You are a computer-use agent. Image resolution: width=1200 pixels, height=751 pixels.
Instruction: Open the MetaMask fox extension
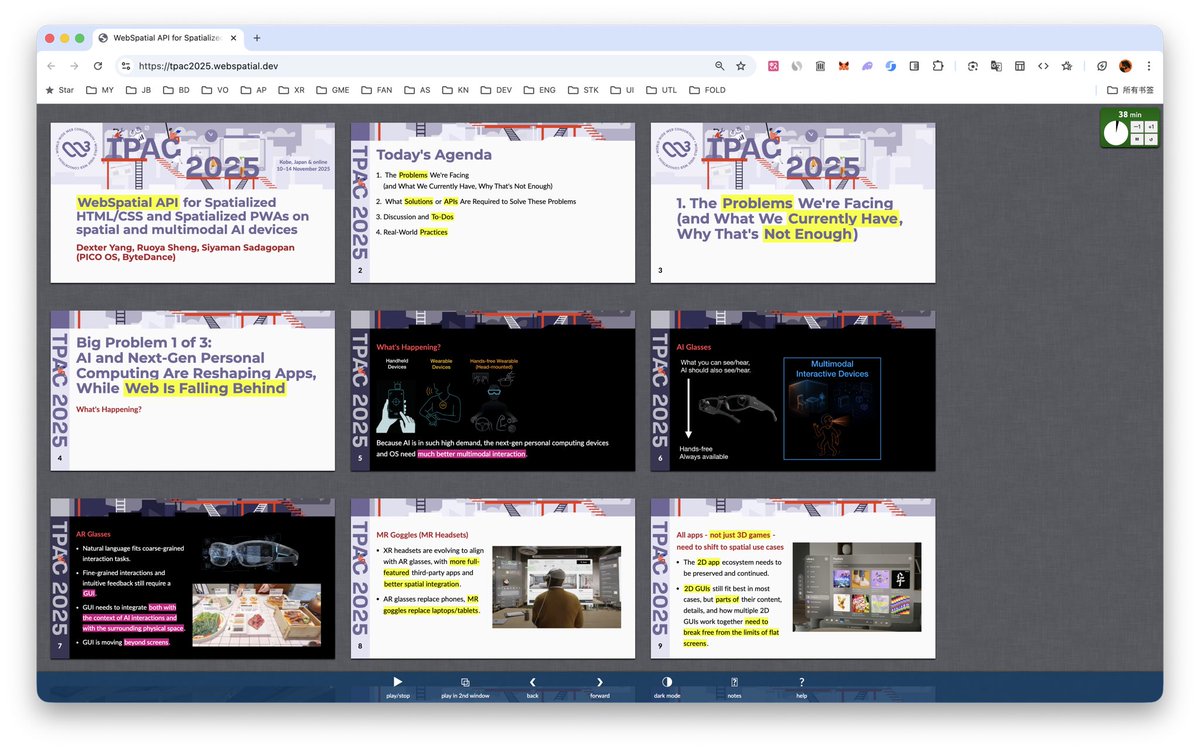click(844, 66)
